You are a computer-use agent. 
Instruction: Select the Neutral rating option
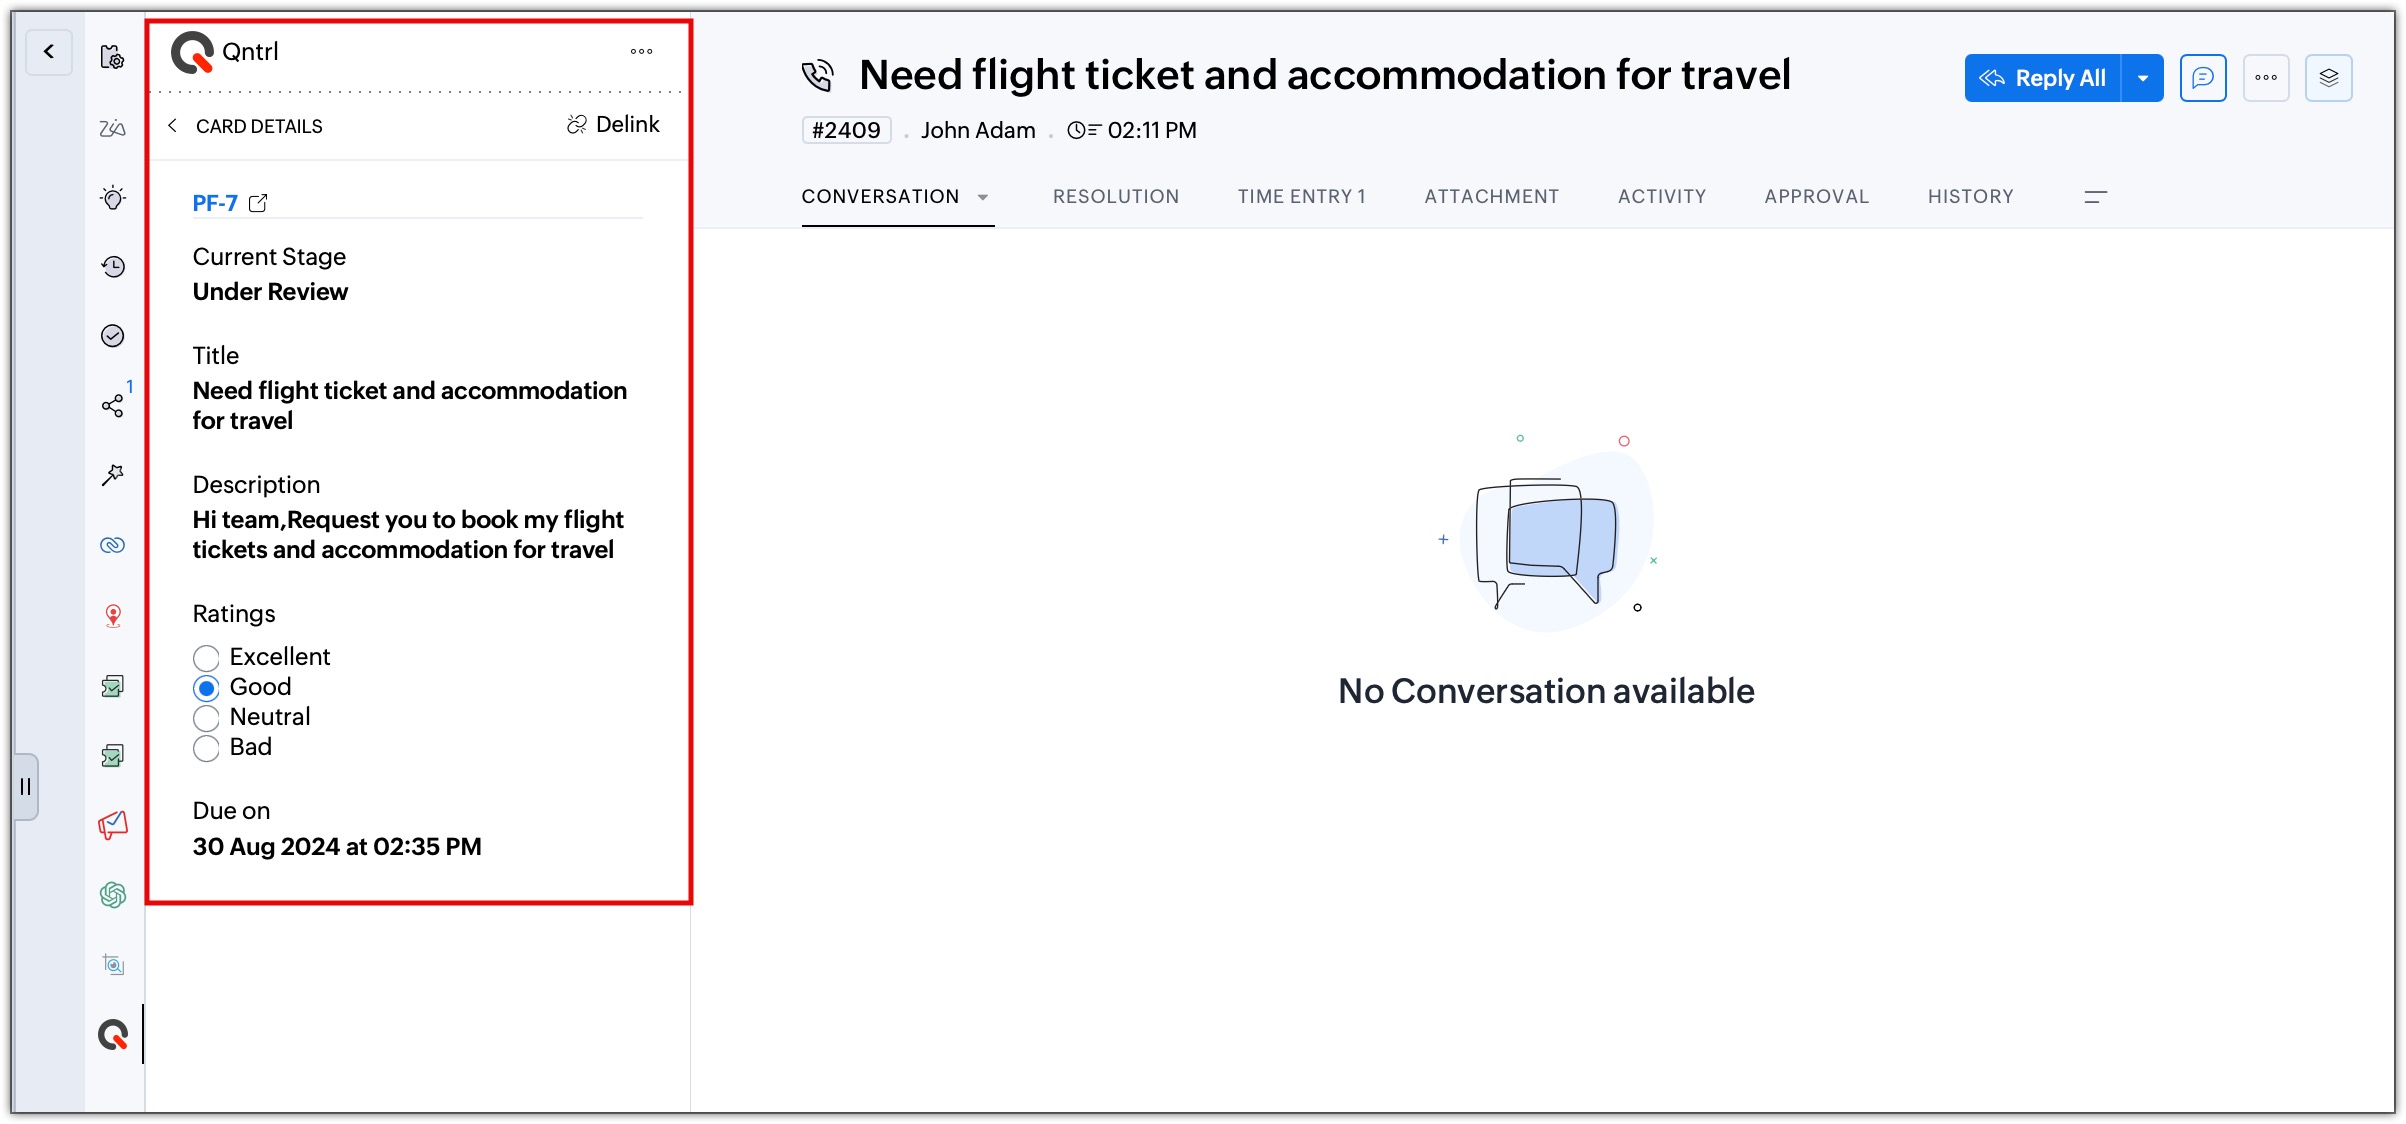[x=206, y=718]
